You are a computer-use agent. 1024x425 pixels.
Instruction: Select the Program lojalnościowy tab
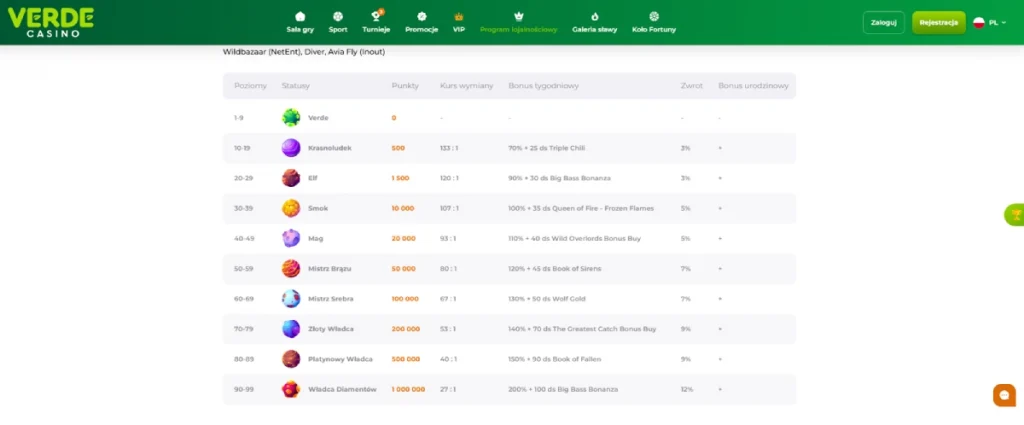pos(518,23)
